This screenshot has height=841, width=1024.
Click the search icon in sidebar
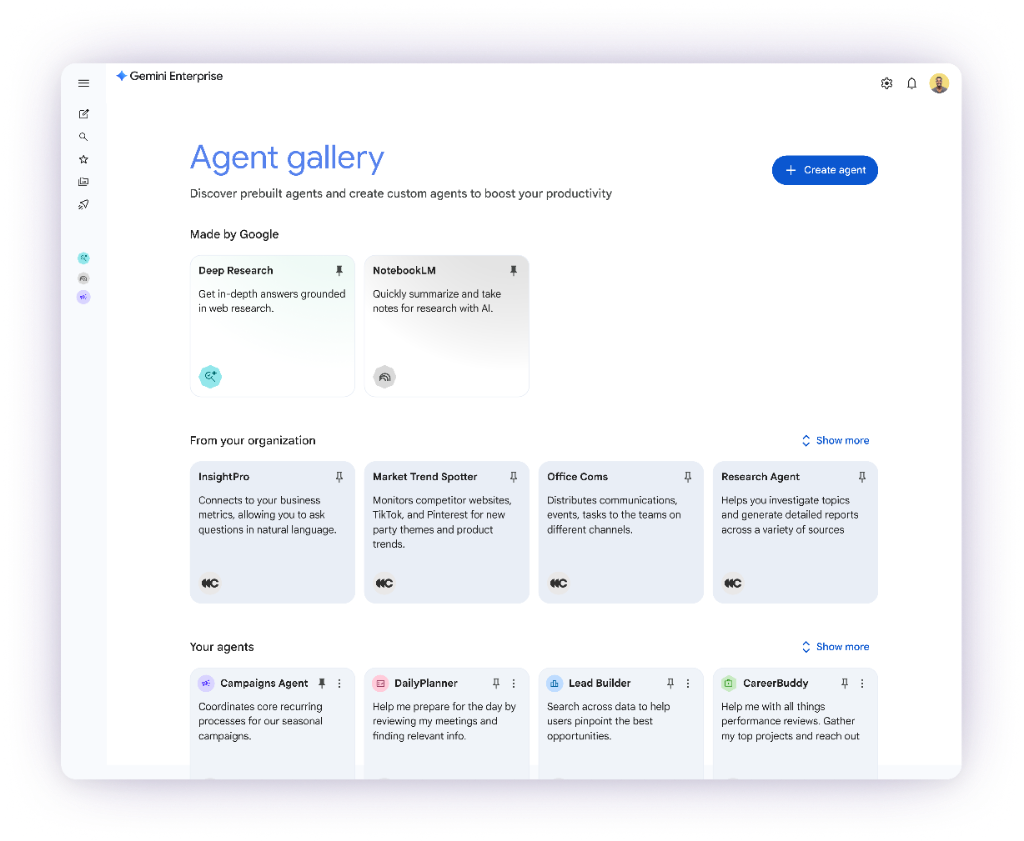(84, 137)
